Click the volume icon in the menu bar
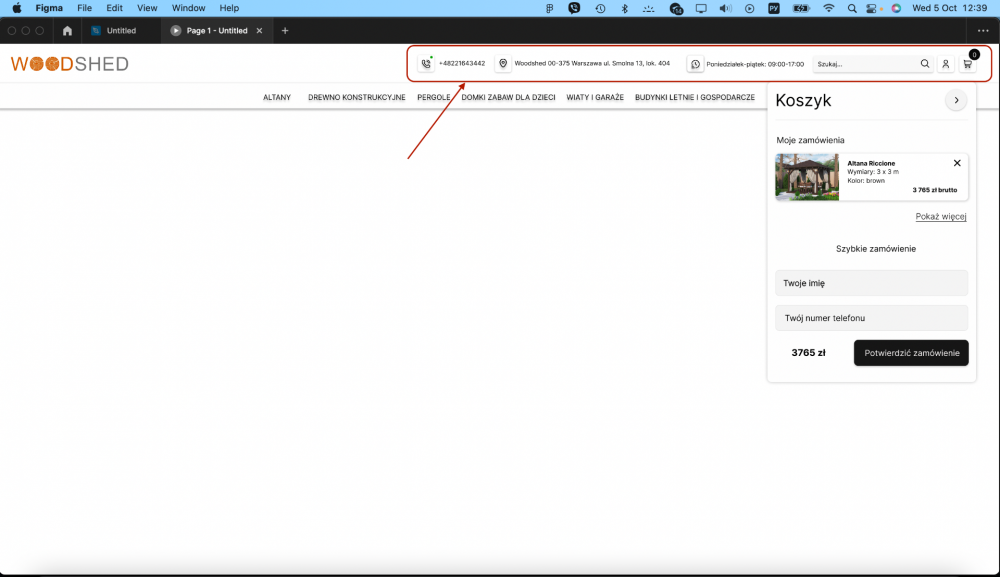1000x577 pixels. [725, 8]
